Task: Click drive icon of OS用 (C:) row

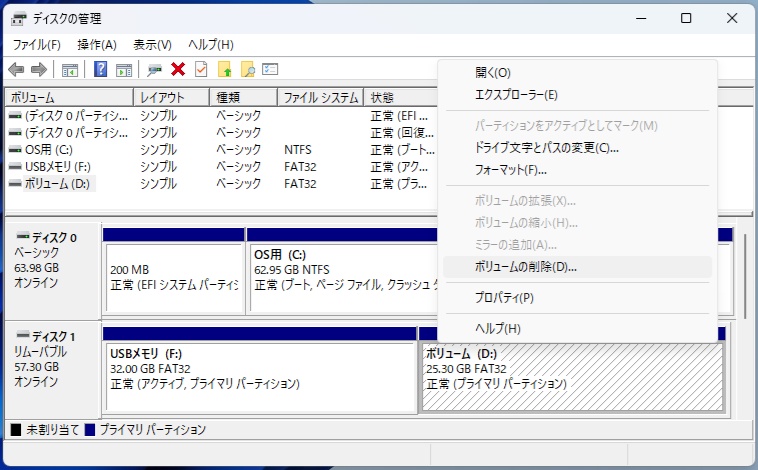Action: [x=15, y=149]
